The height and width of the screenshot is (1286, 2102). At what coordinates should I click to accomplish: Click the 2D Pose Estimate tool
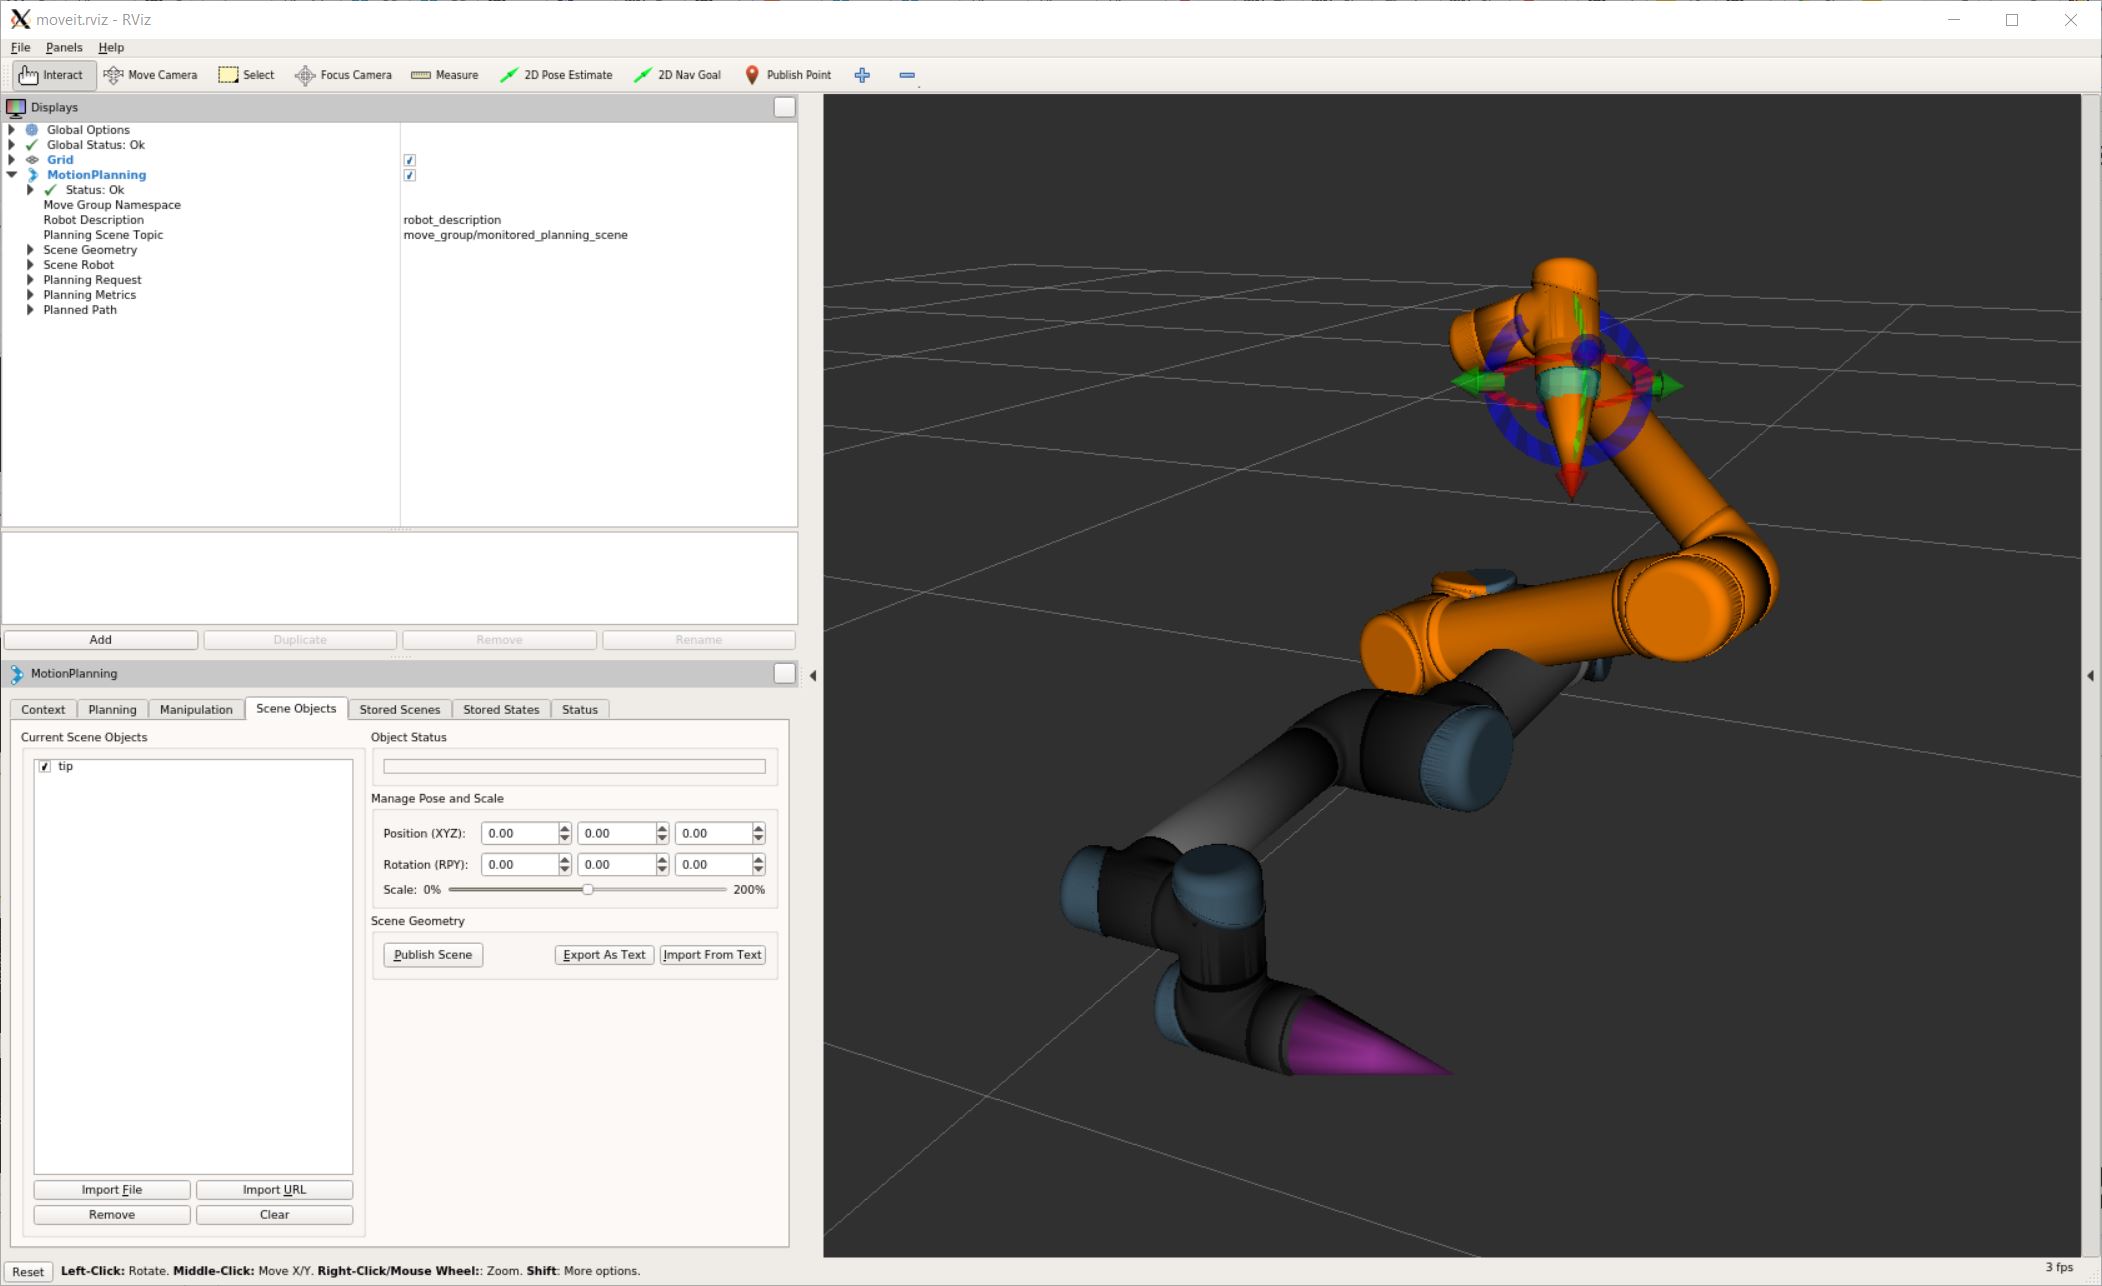566,74
